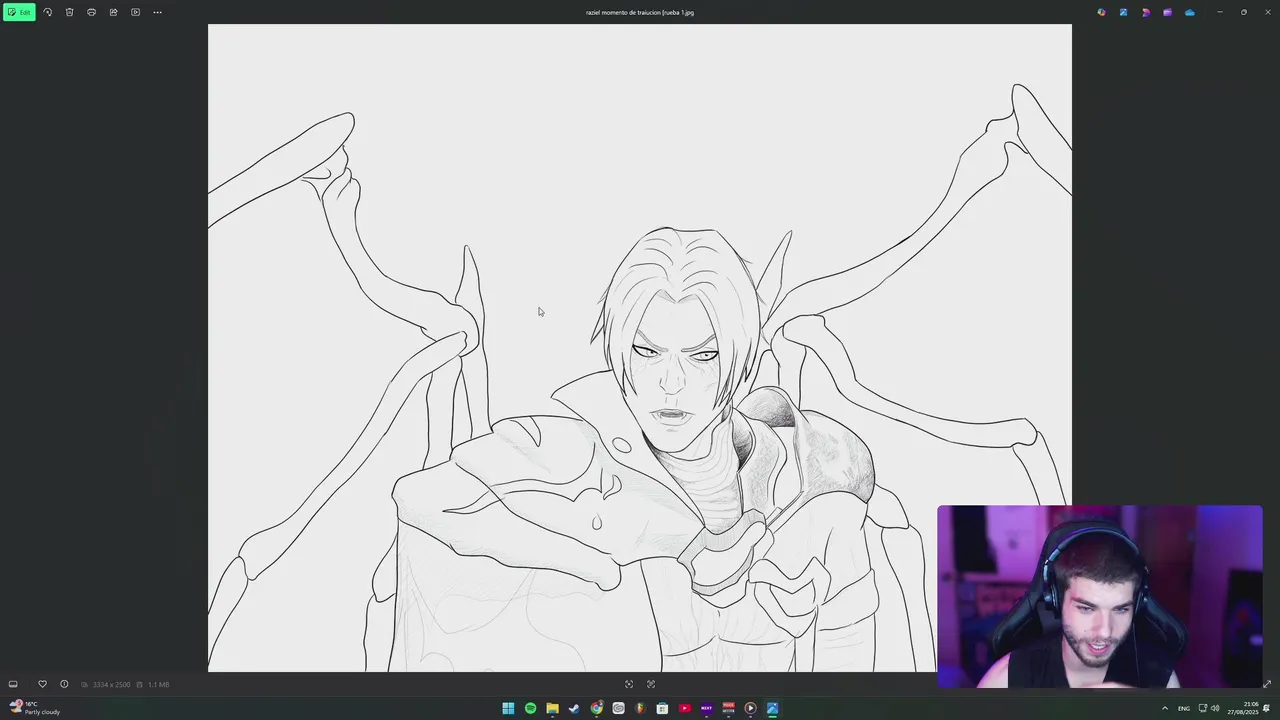Open Google Chrome from the taskbar
The width and height of the screenshot is (1280, 720).
pyautogui.click(x=596, y=708)
